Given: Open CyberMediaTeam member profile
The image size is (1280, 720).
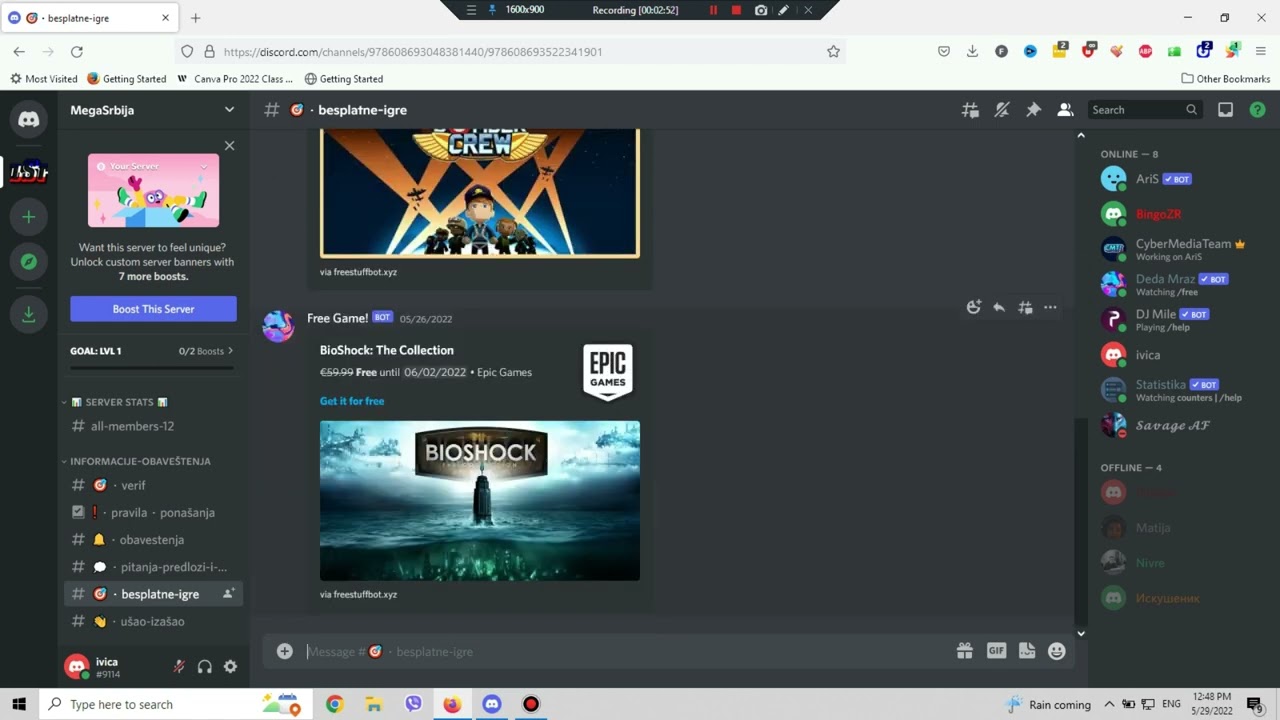Looking at the screenshot, I should click(x=1180, y=249).
